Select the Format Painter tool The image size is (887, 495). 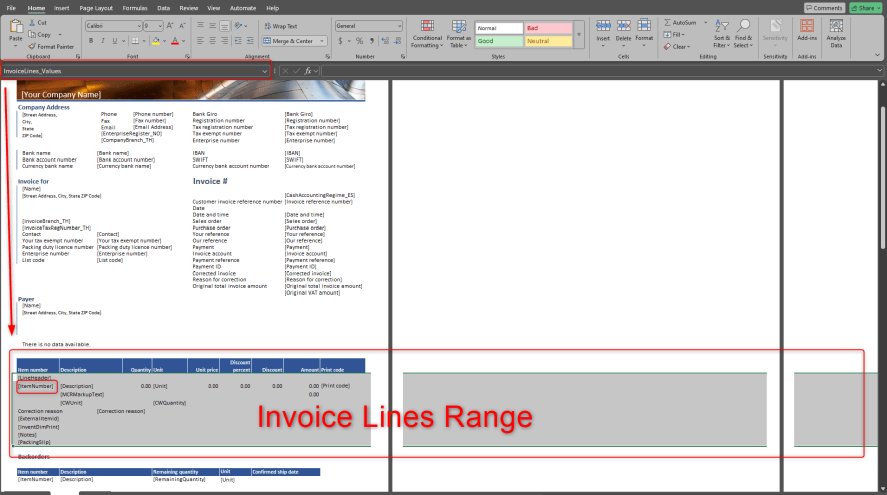tap(53, 46)
